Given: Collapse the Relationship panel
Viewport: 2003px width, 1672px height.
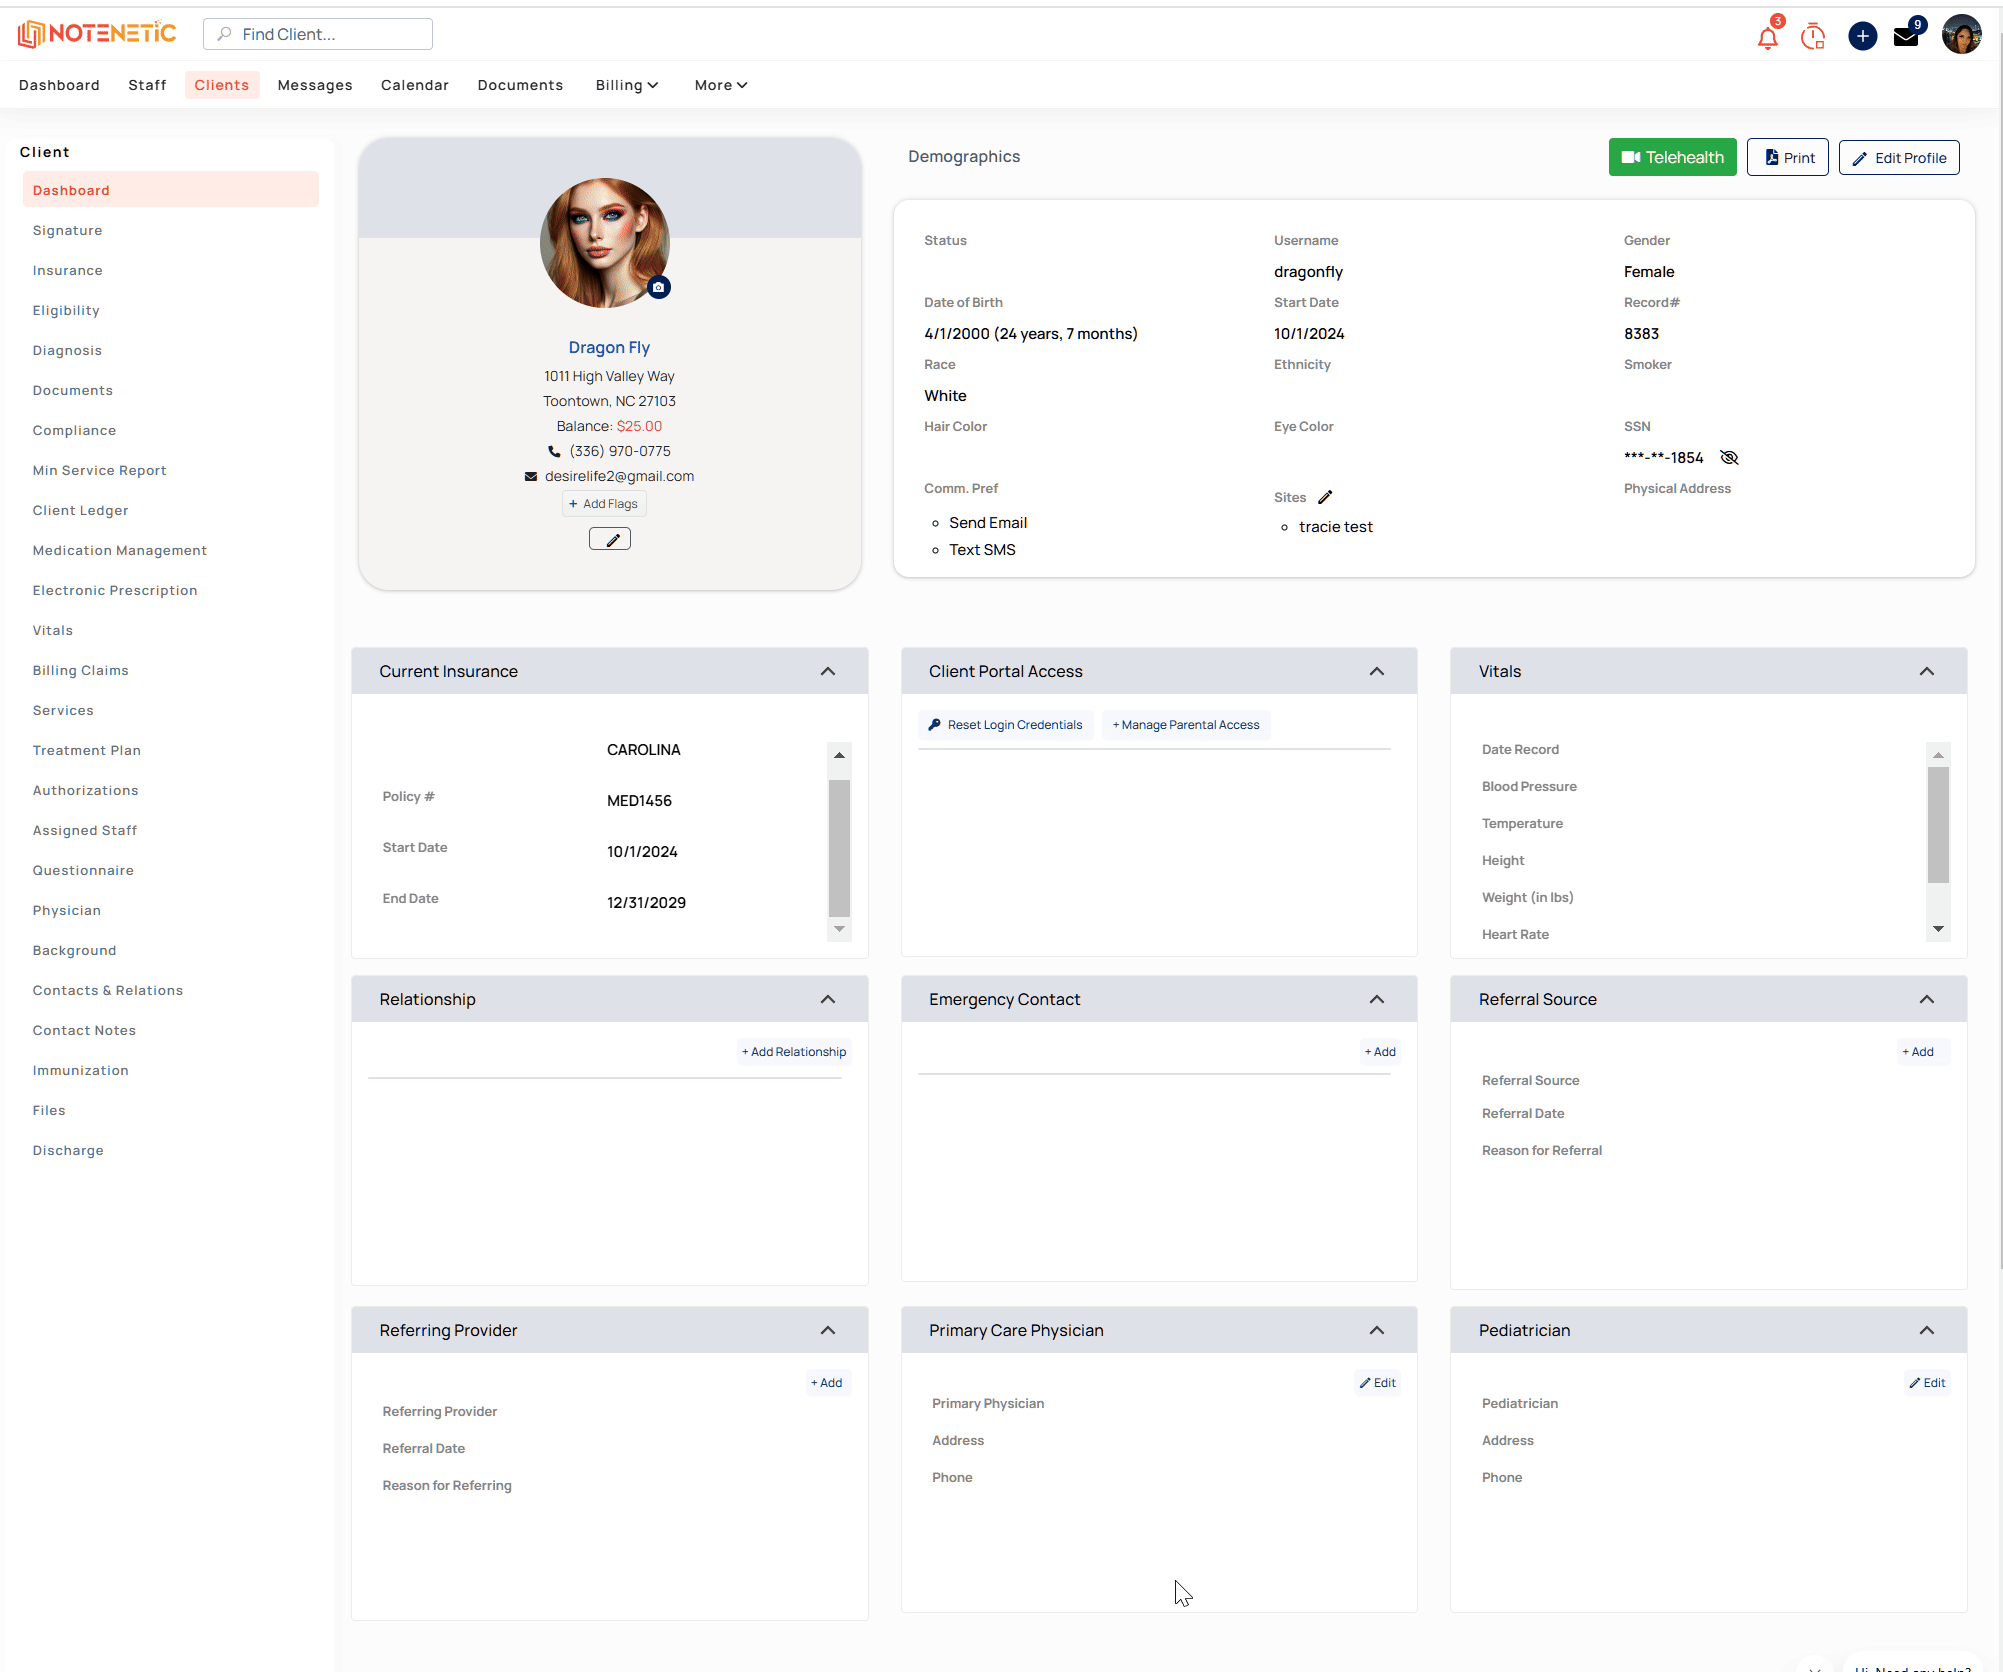Looking at the screenshot, I should click(828, 1000).
